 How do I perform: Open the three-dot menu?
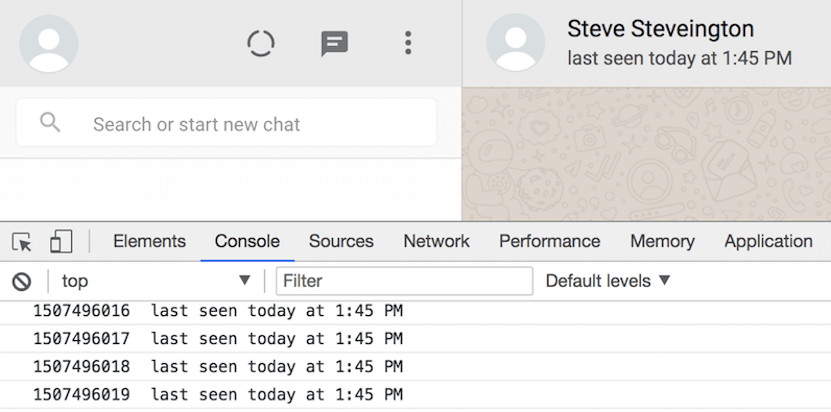point(407,43)
